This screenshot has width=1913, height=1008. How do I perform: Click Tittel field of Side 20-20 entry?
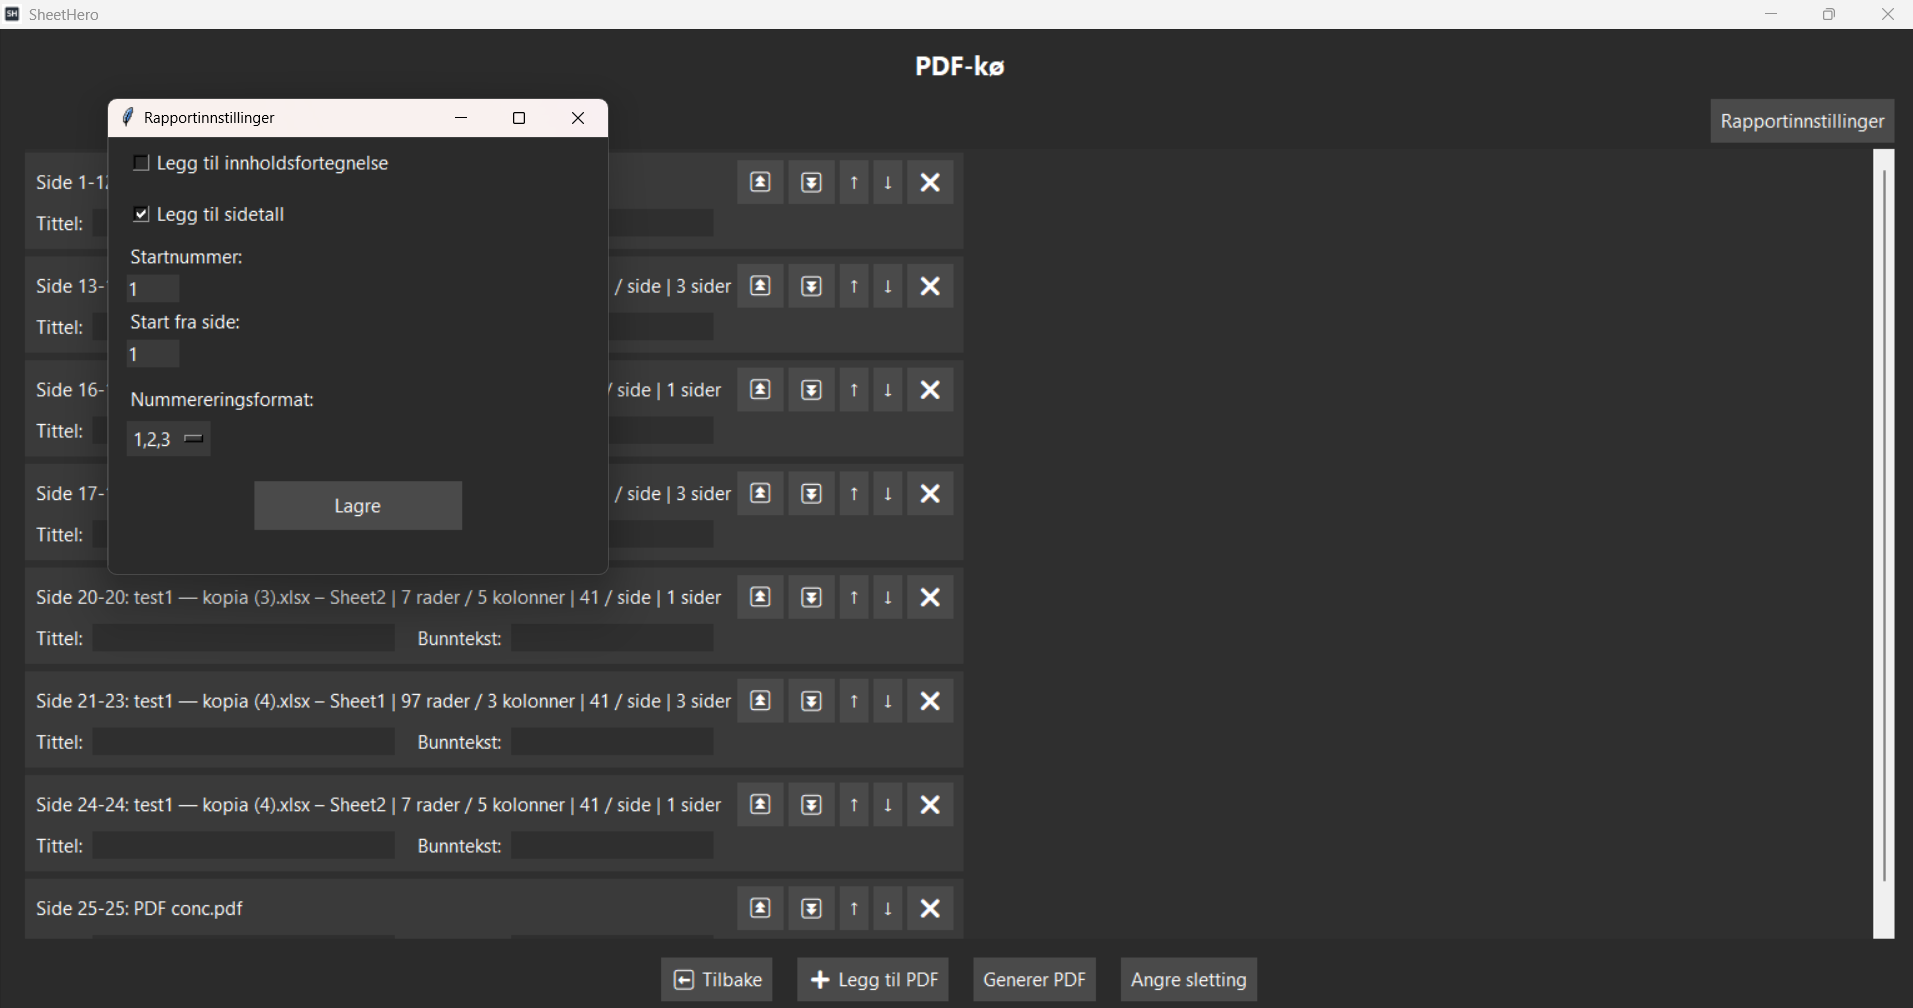pos(244,639)
